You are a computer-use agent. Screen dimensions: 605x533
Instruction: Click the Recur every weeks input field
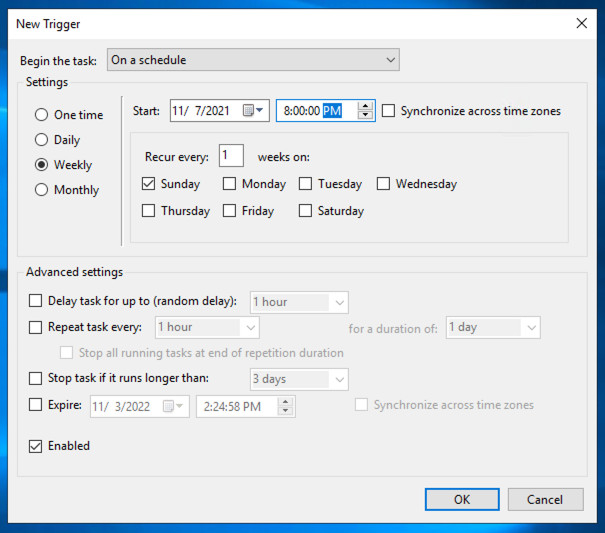coord(231,156)
